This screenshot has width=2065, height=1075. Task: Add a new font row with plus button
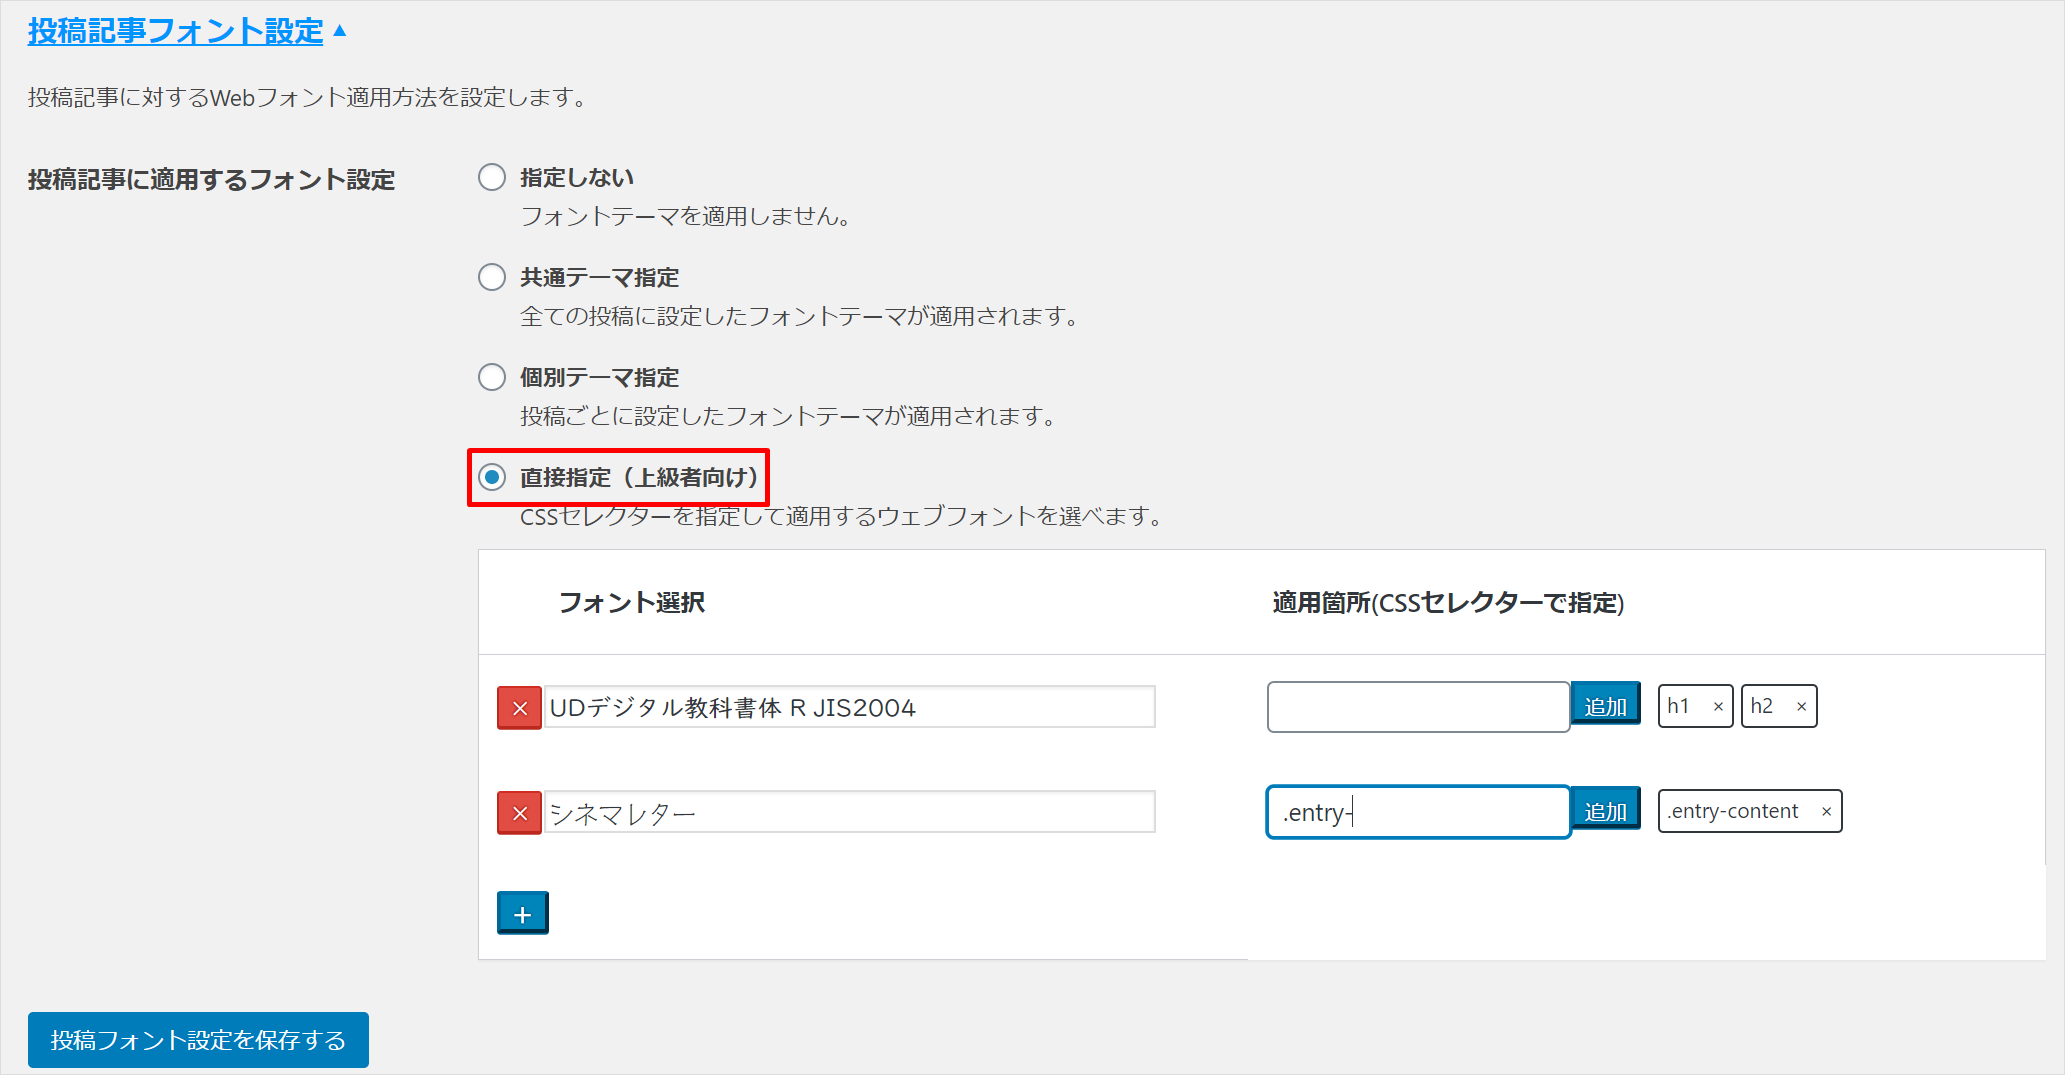coord(522,913)
